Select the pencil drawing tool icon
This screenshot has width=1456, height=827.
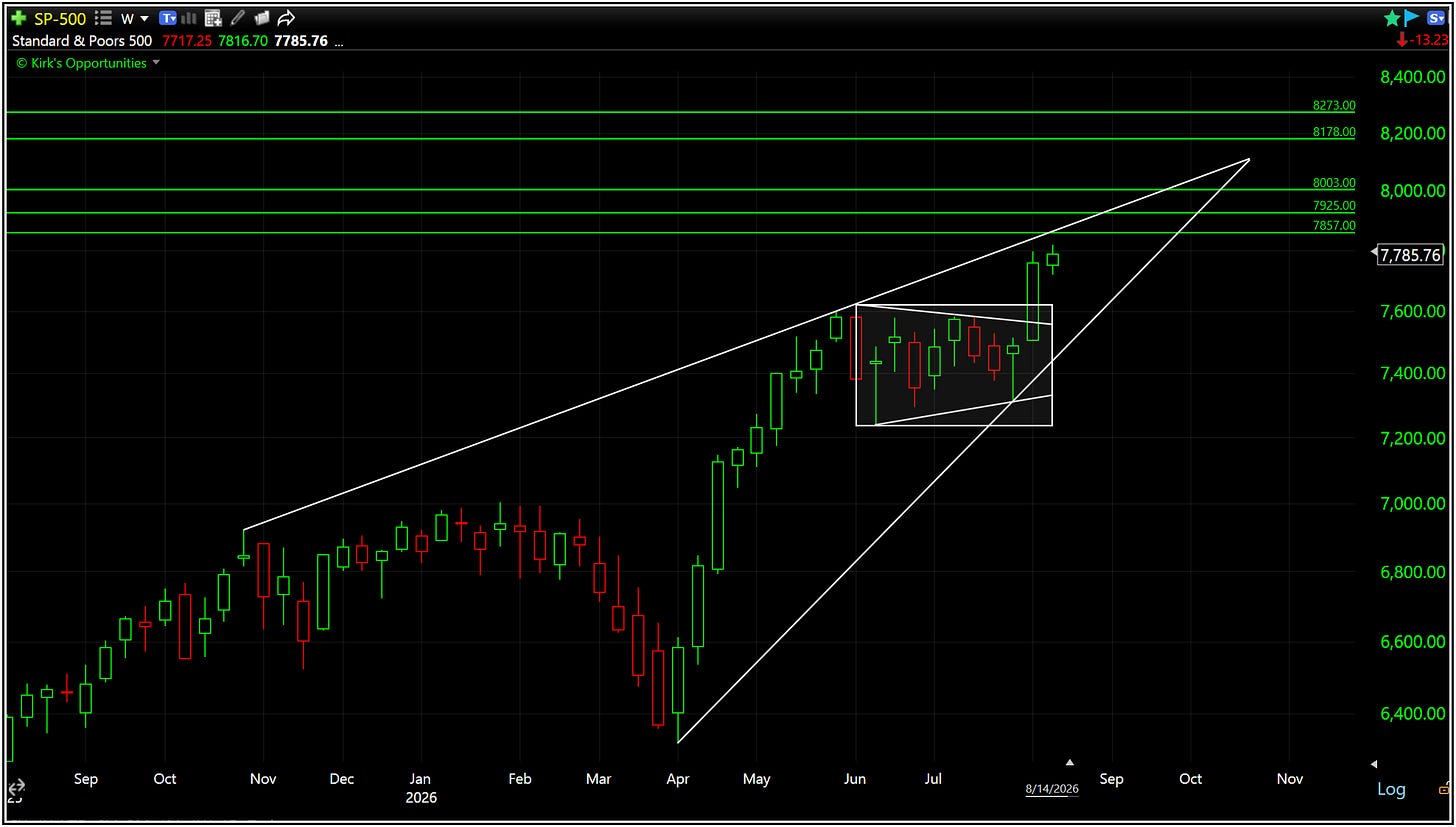coord(237,18)
